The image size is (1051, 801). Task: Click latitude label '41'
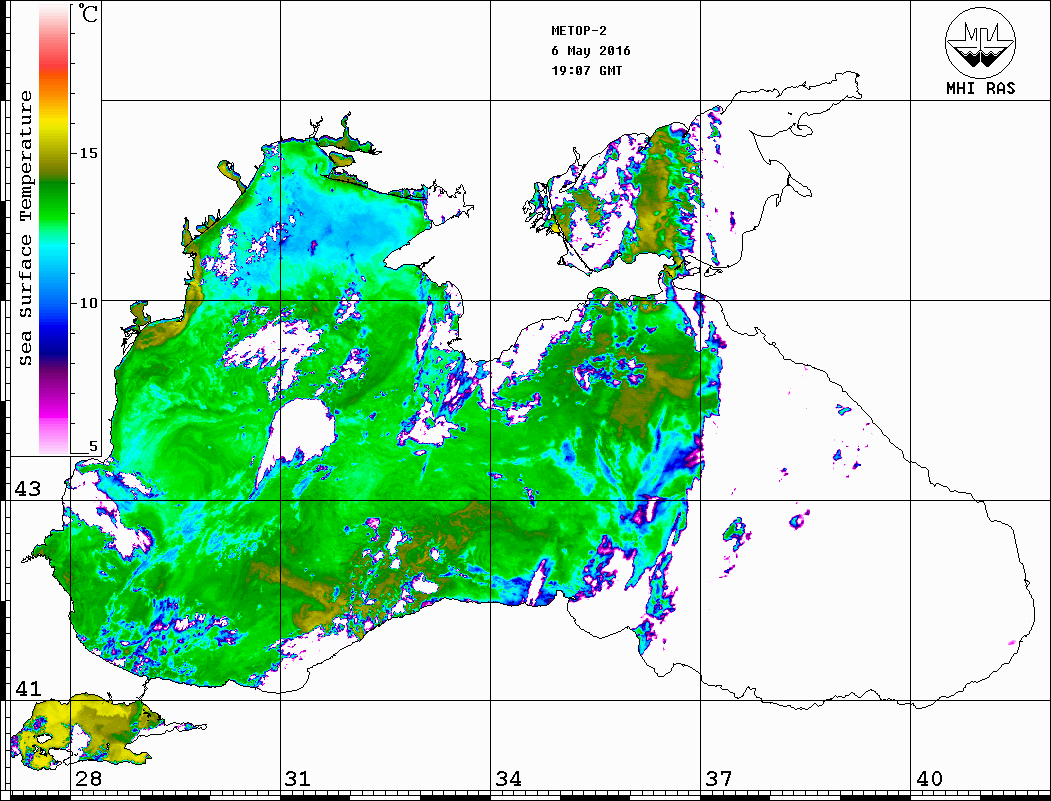tap(28, 689)
